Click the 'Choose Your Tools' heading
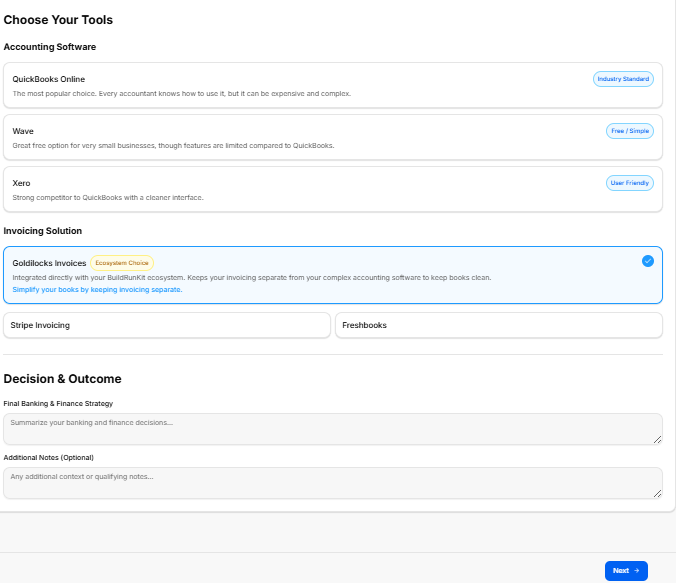 (58, 20)
